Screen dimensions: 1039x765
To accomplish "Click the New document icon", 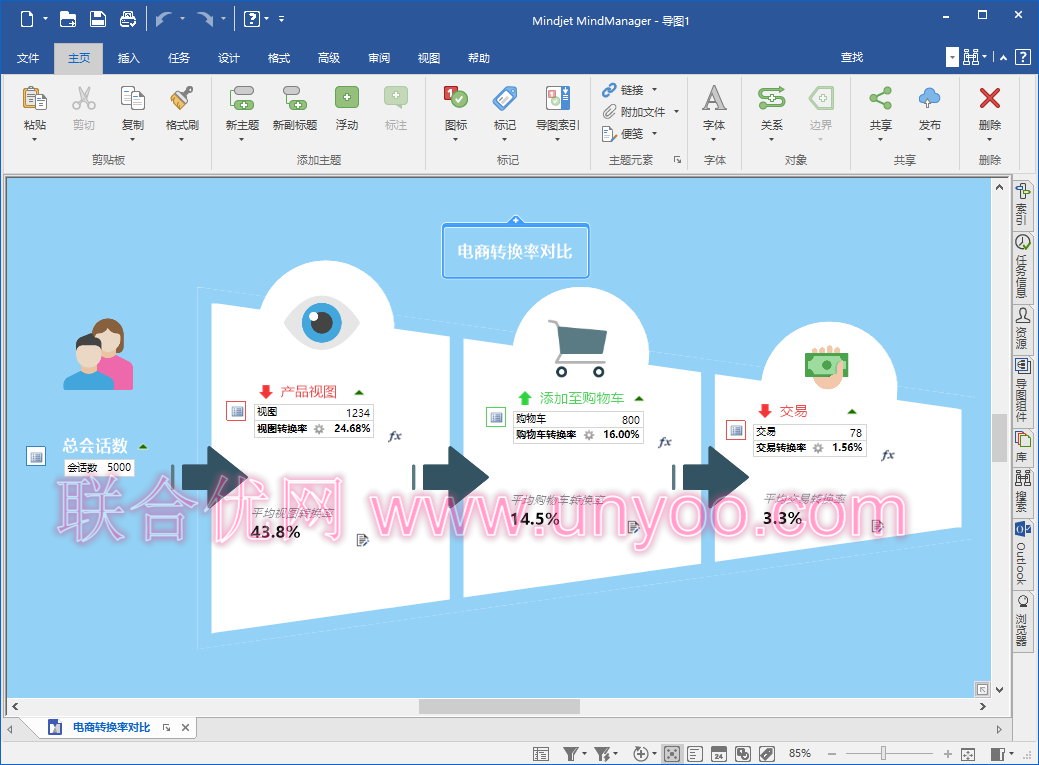I will pyautogui.click(x=27, y=19).
